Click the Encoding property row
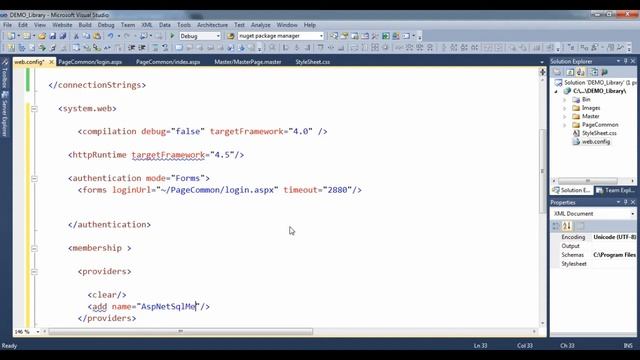The height and width of the screenshot is (360, 640). tap(593, 237)
